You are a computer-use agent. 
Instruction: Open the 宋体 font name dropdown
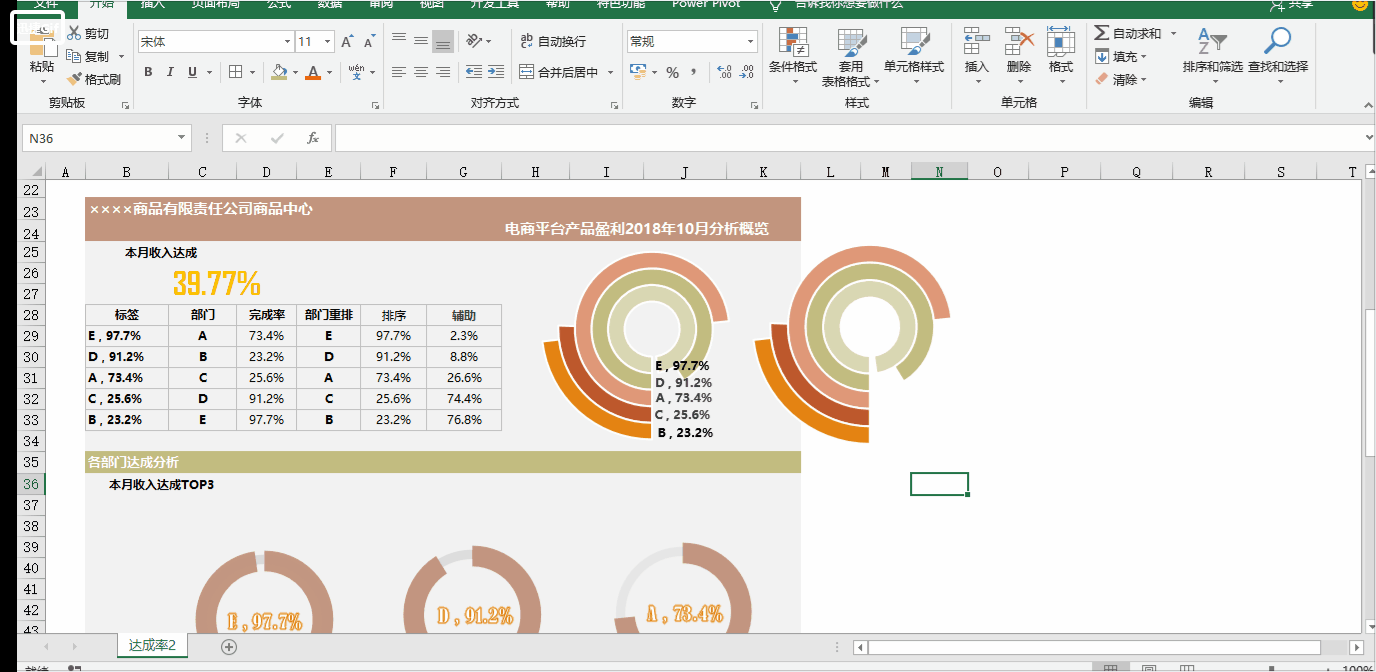(x=288, y=42)
